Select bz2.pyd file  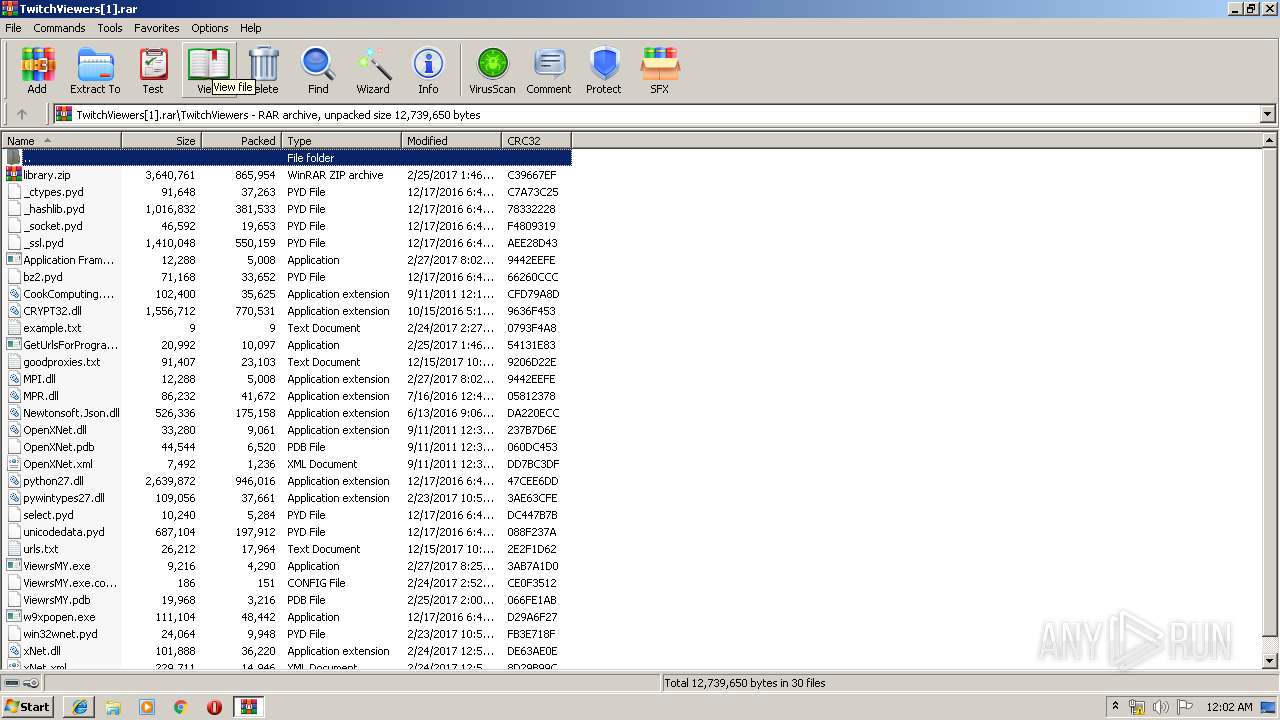click(43, 277)
